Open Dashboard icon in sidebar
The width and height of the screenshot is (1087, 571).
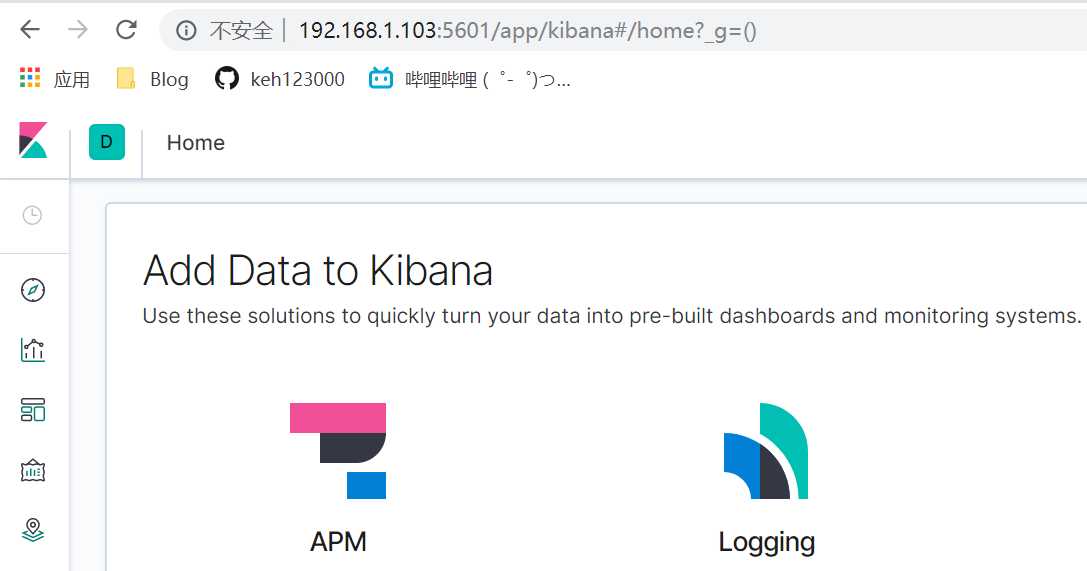click(x=33, y=410)
